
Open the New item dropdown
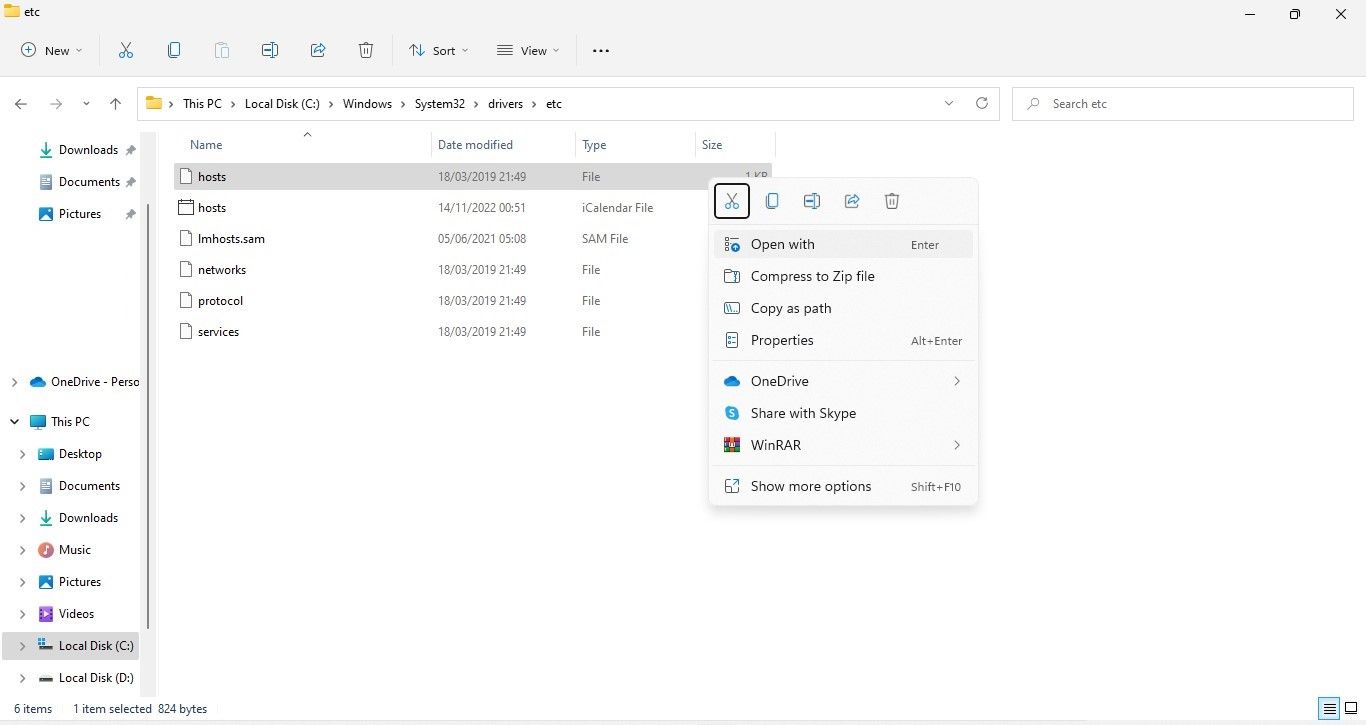(x=52, y=50)
